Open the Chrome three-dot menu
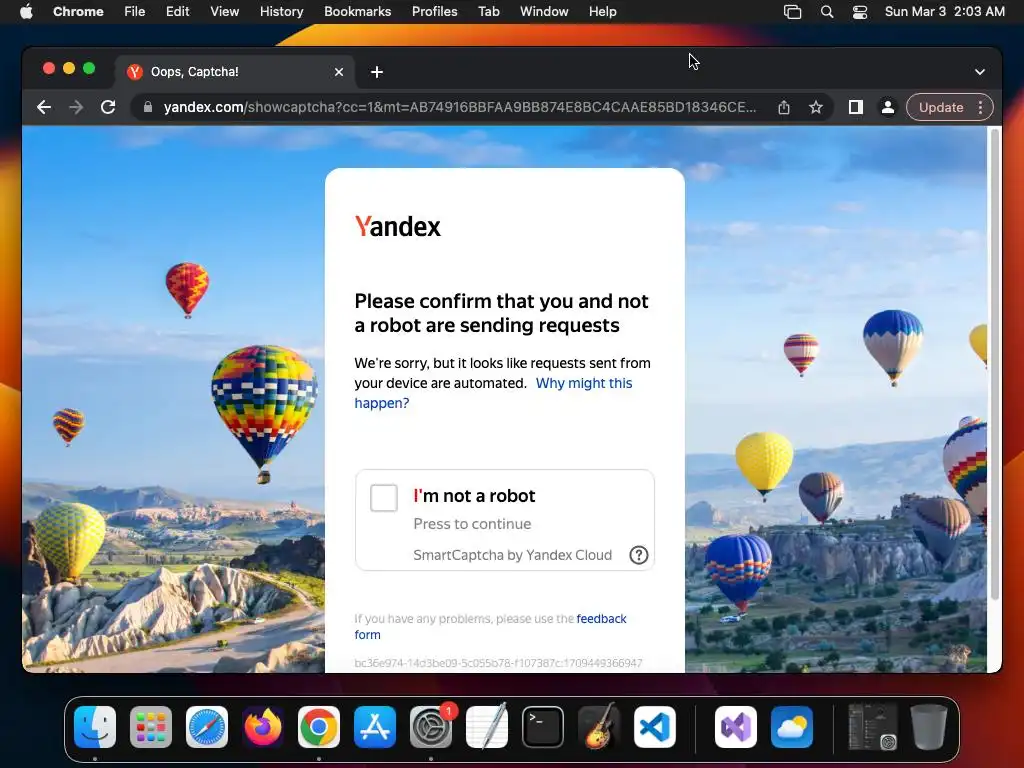The image size is (1024, 768). (980, 107)
